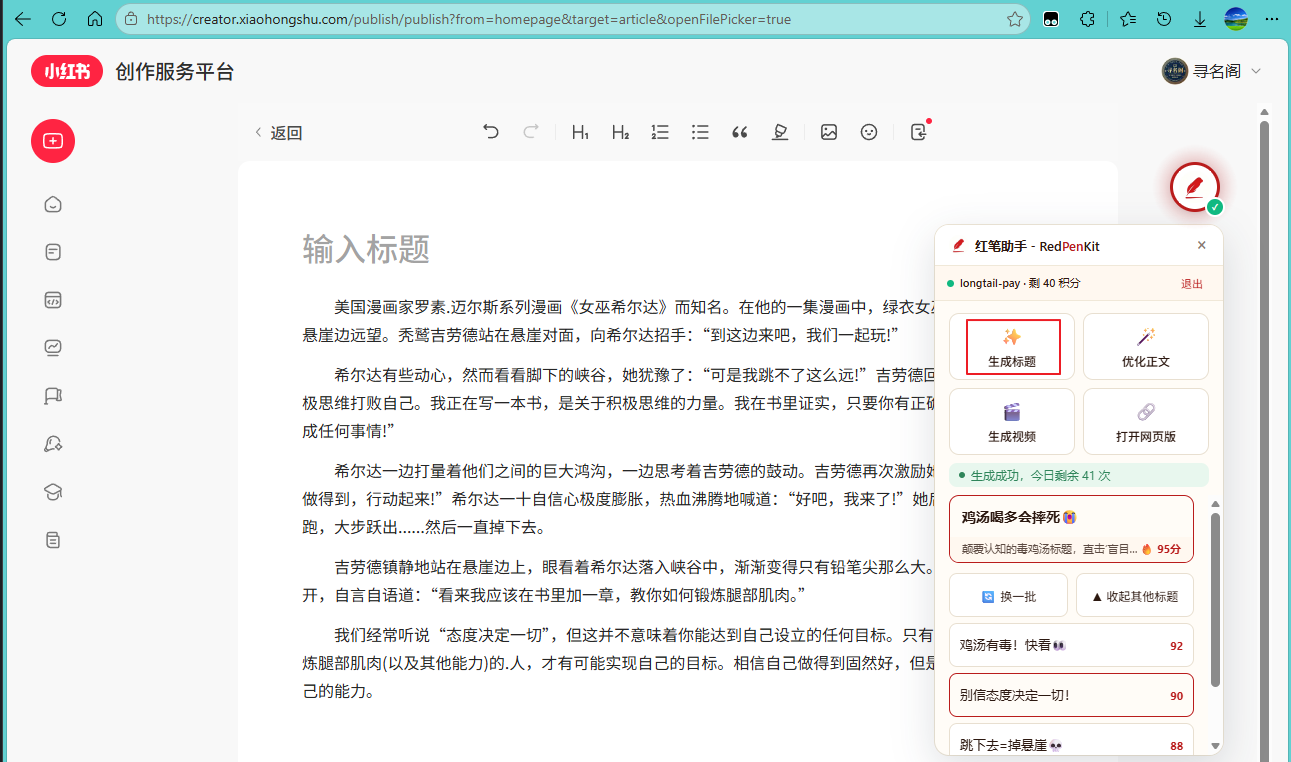The width and height of the screenshot is (1291, 762).
Task: Click the 优化正文 button
Action: tap(1146, 347)
